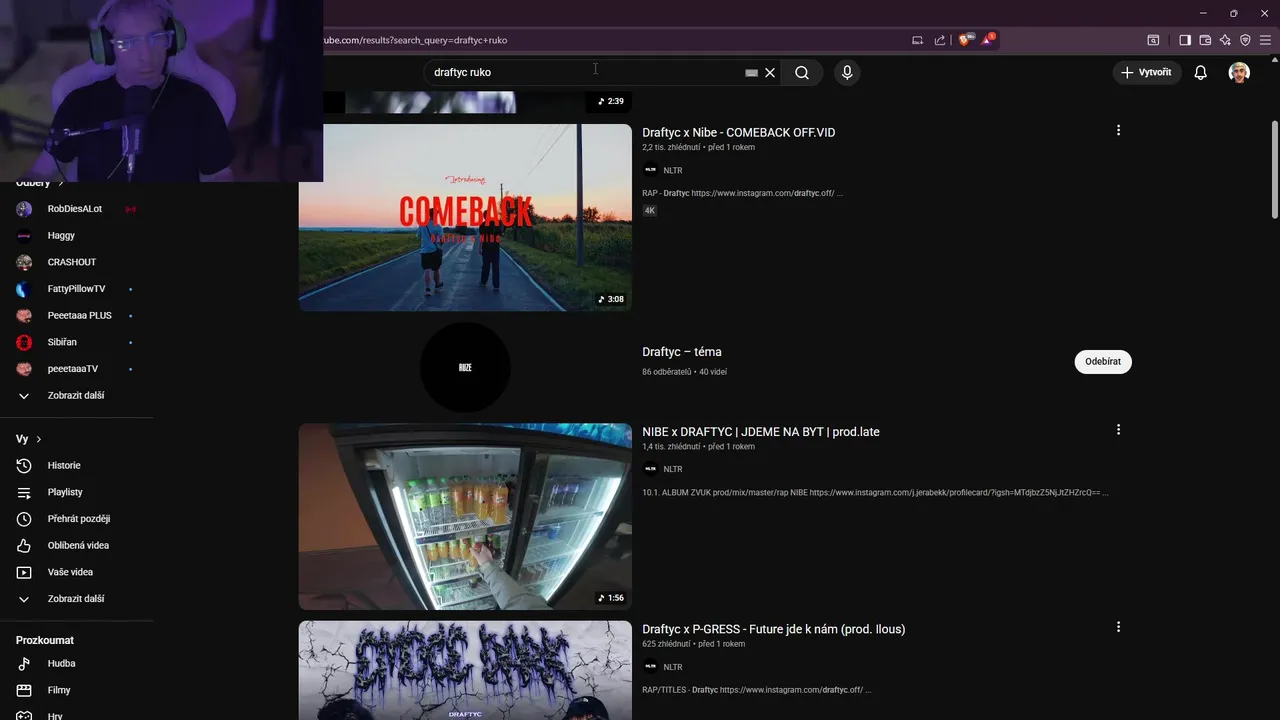Open the notifications bell
This screenshot has height=720, width=1280.
pyautogui.click(x=1201, y=72)
